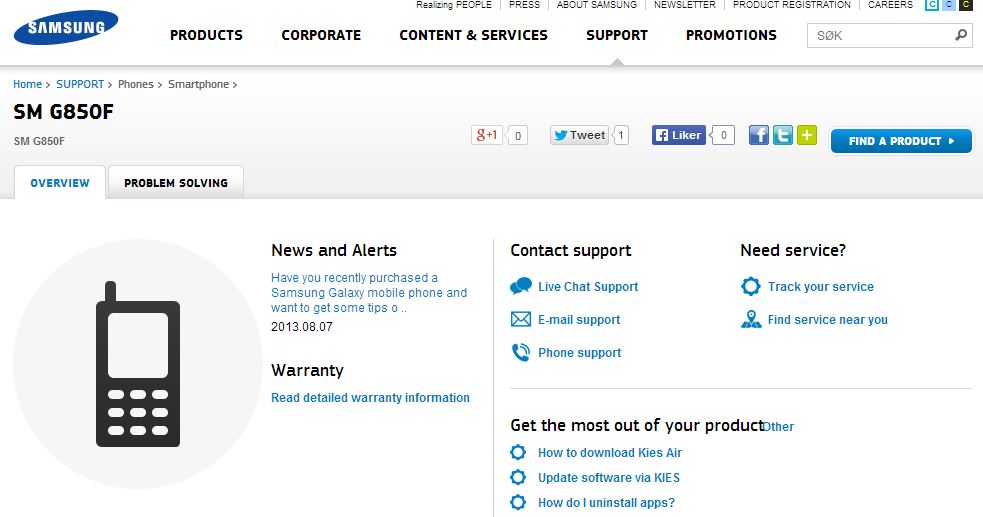Switch to the PROBLEM SOLVING tab
Screen dimensions: 983x517
click(x=176, y=183)
